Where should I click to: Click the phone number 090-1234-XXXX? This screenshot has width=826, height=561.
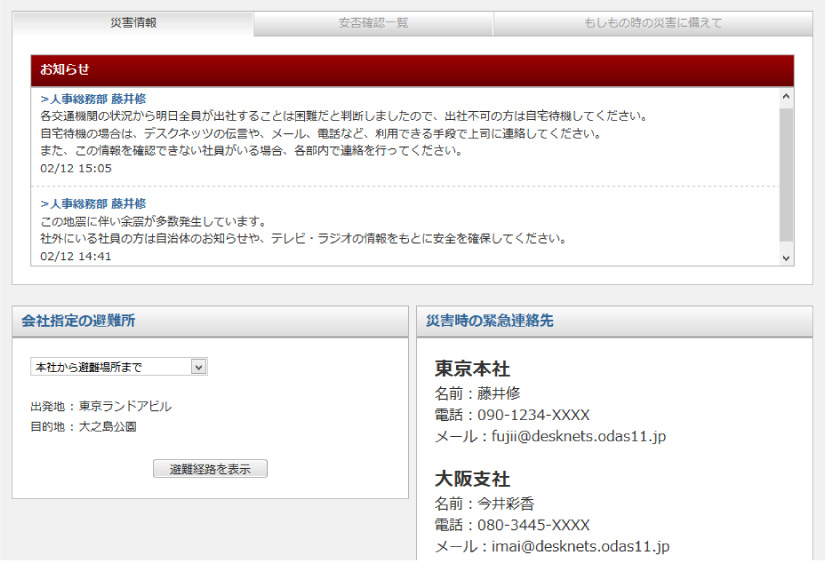(533, 415)
